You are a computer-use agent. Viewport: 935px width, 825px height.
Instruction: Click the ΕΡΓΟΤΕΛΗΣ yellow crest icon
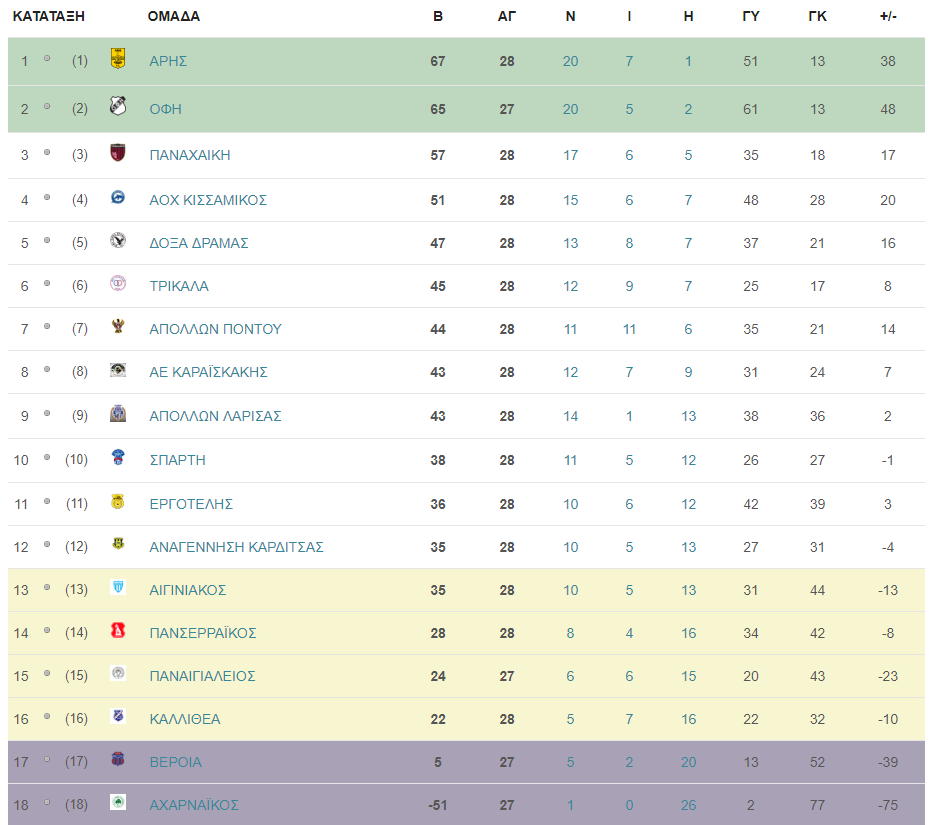[118, 501]
